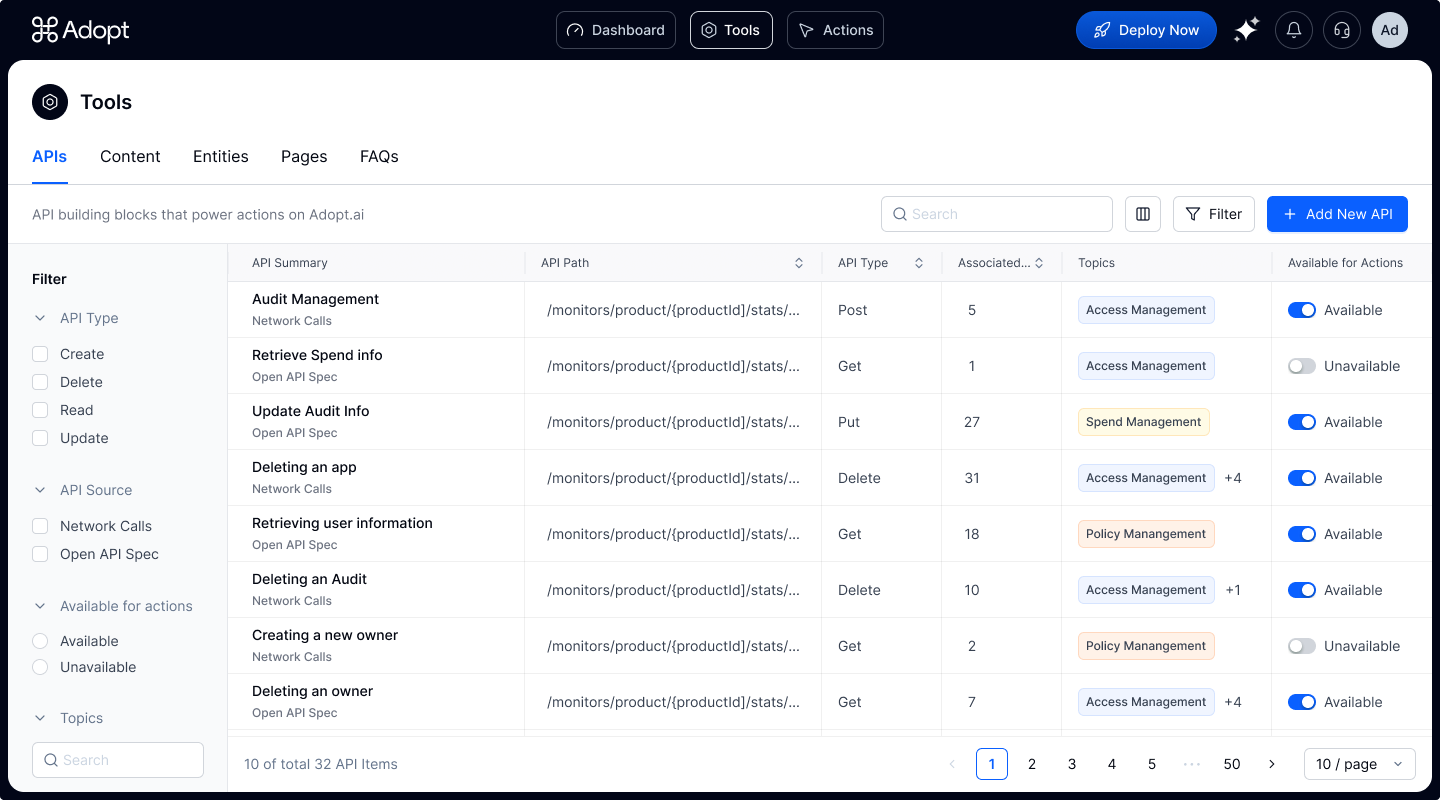Switch to the Pages tab
This screenshot has height=800, width=1440.
pyautogui.click(x=304, y=156)
